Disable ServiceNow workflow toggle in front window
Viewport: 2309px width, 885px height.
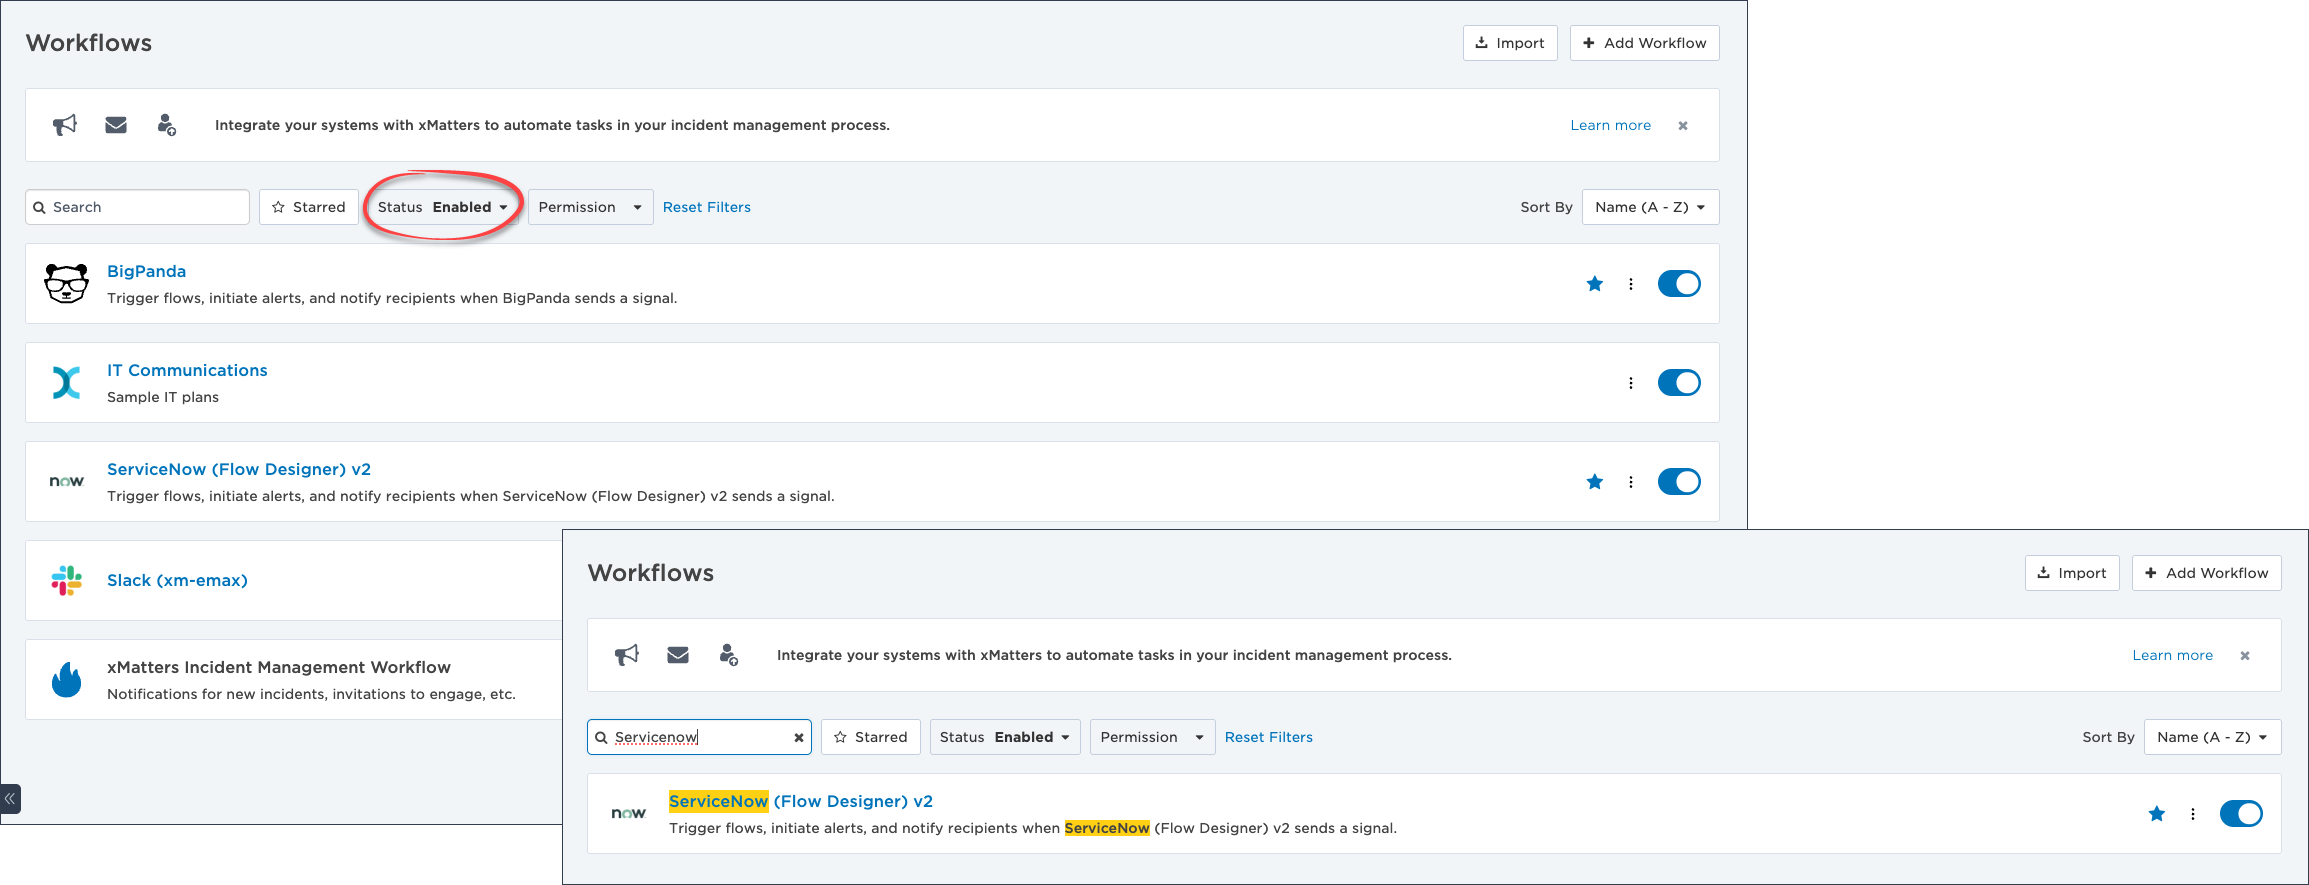[x=2241, y=814]
